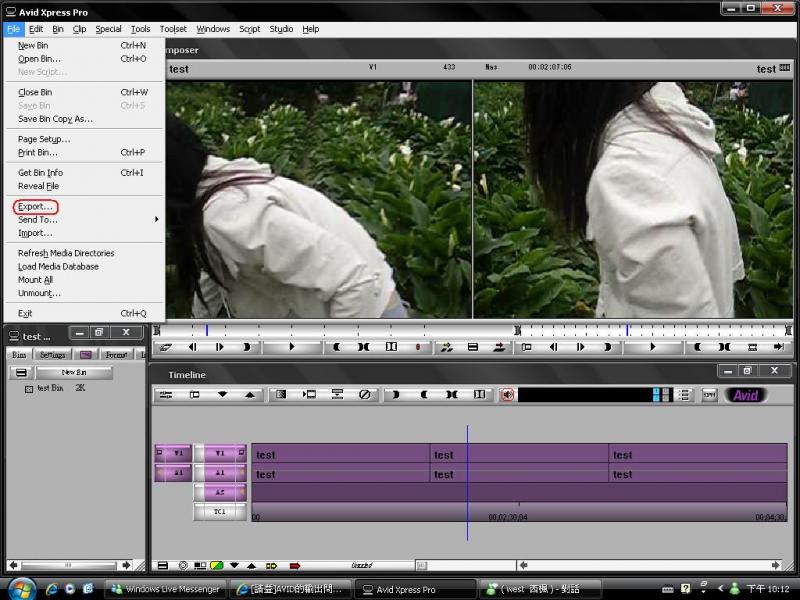
Task: Open the bin Fast Menu icon beside New Bin
Action: (x=19, y=373)
